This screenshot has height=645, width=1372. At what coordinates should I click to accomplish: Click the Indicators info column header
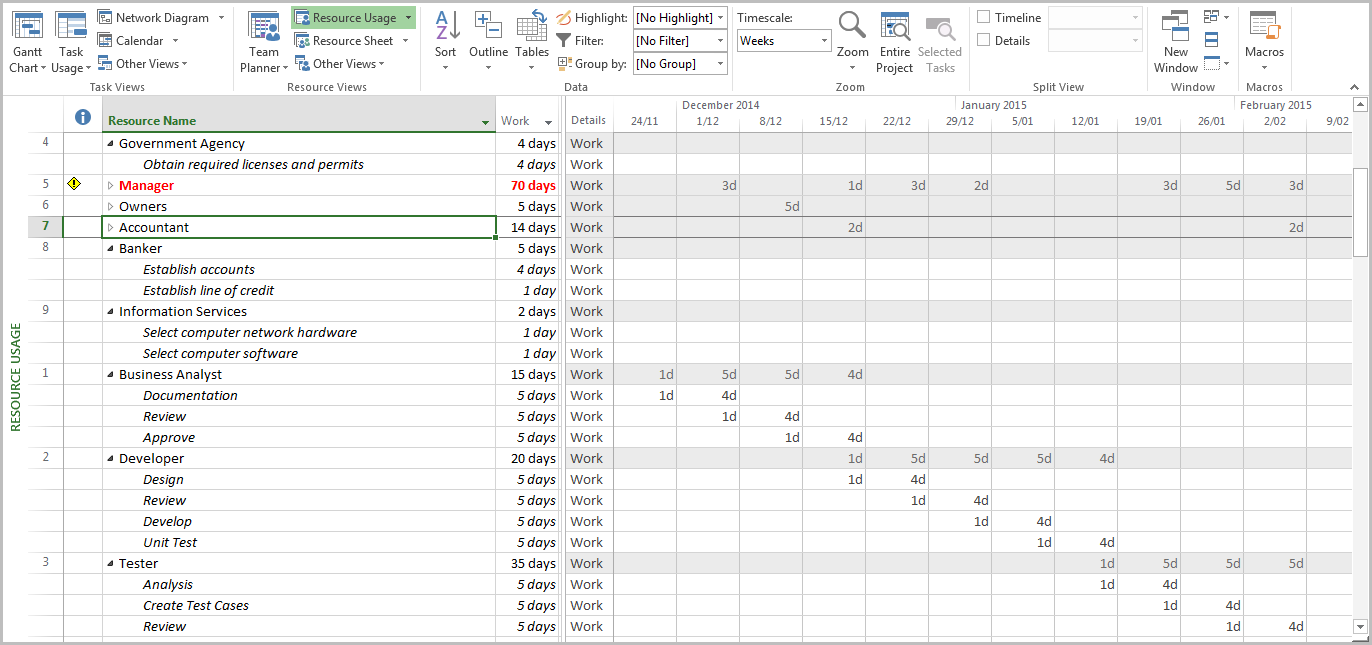tap(83, 118)
